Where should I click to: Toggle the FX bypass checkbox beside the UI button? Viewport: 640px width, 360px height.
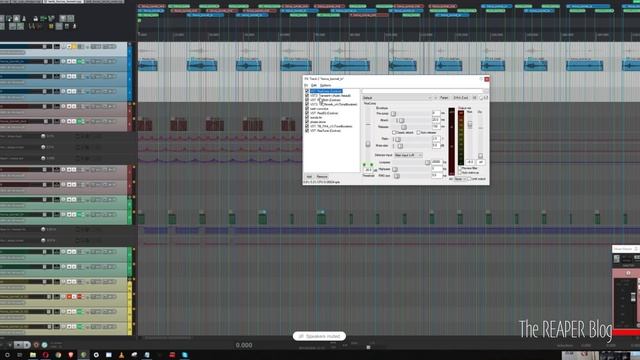481,98
